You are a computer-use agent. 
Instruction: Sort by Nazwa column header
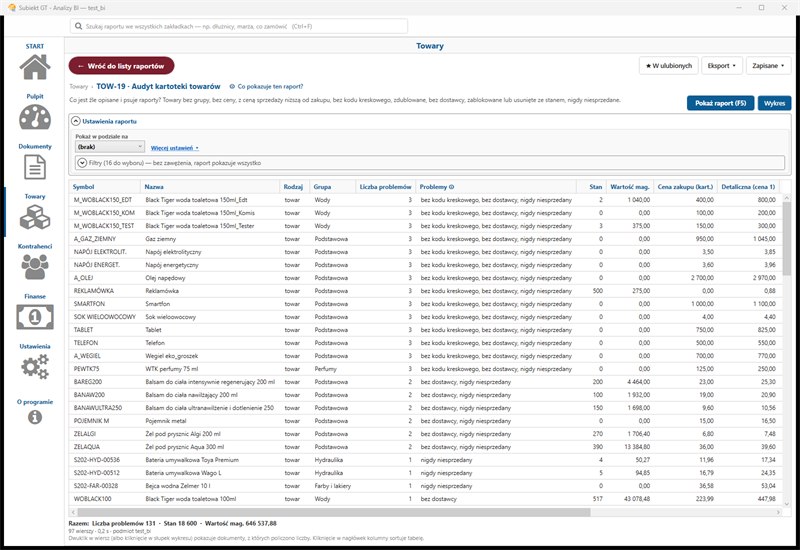tap(210, 187)
